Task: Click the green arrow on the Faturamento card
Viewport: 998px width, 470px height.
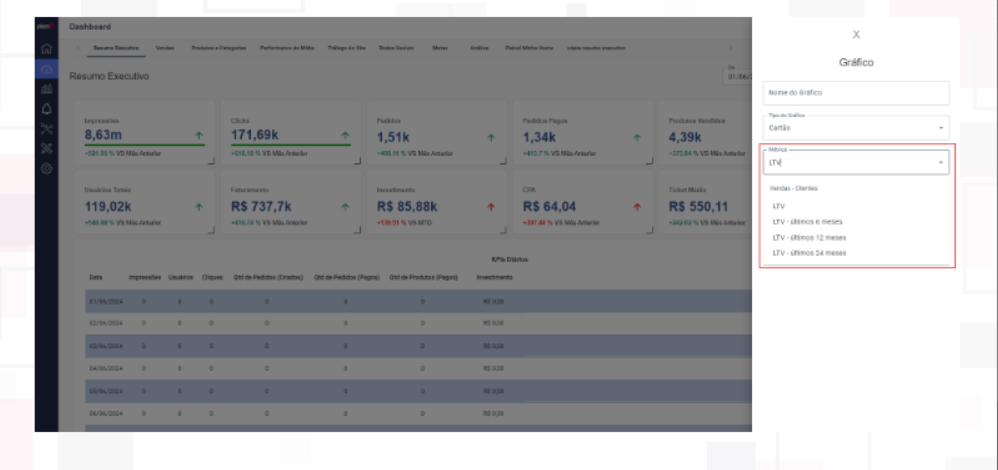Action: [x=345, y=206]
